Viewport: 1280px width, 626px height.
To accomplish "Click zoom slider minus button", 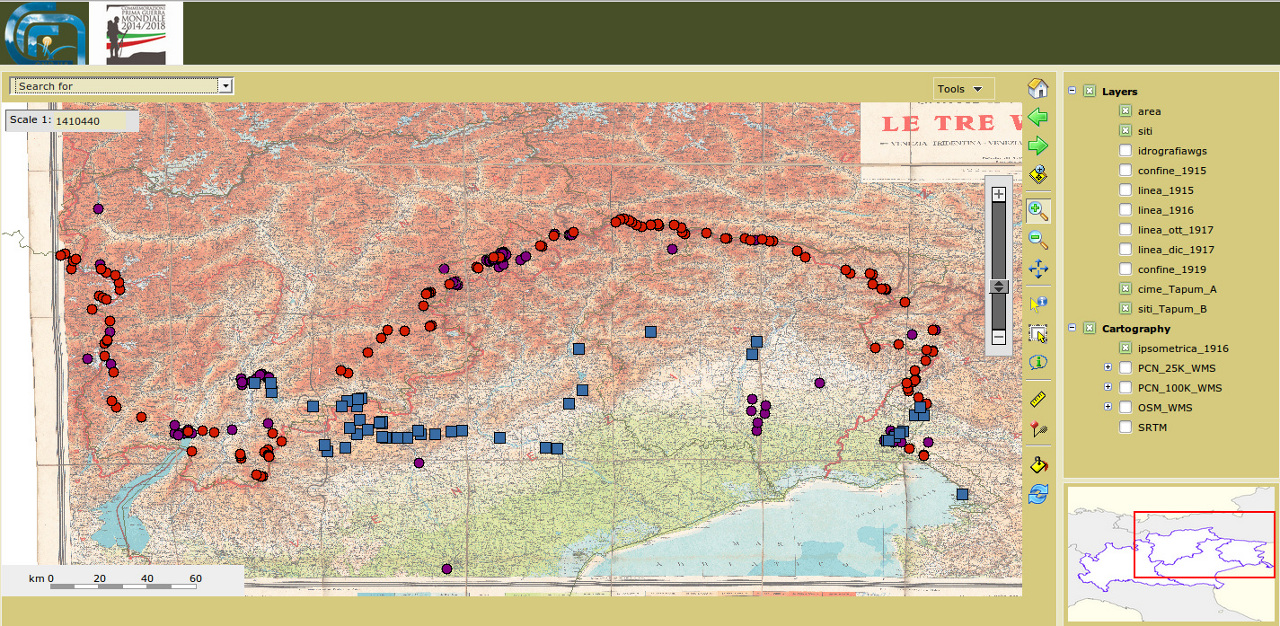I will [x=998, y=338].
